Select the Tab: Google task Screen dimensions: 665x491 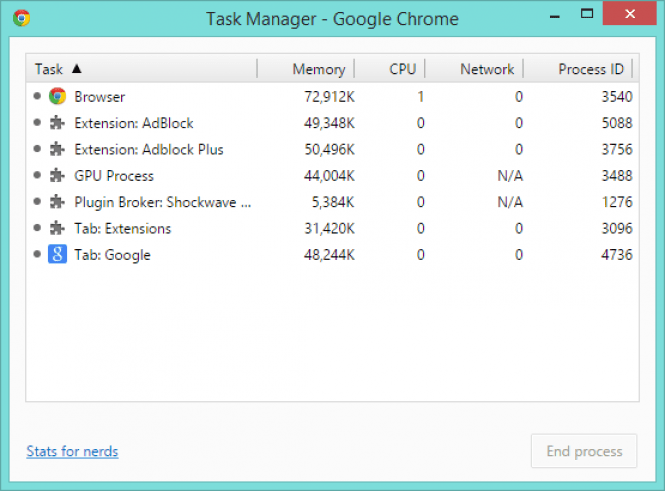point(332,255)
